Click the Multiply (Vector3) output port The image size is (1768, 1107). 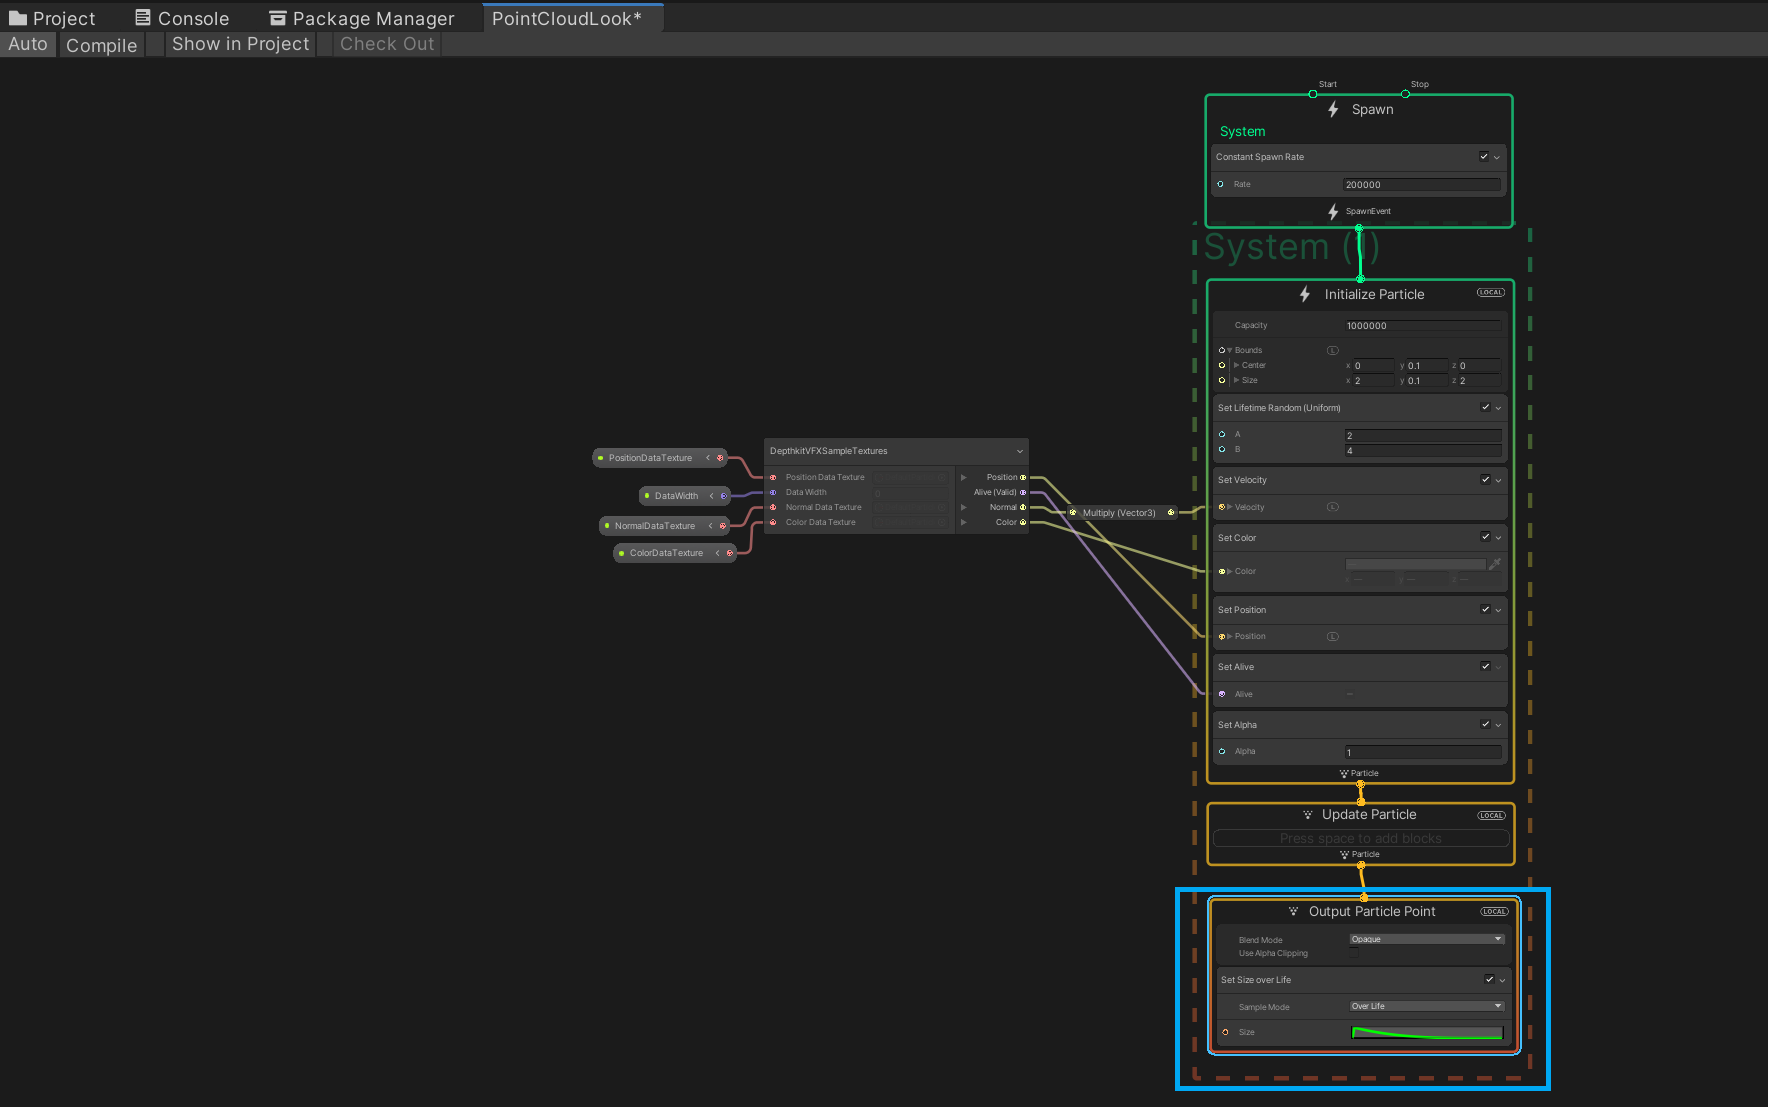point(1171,513)
